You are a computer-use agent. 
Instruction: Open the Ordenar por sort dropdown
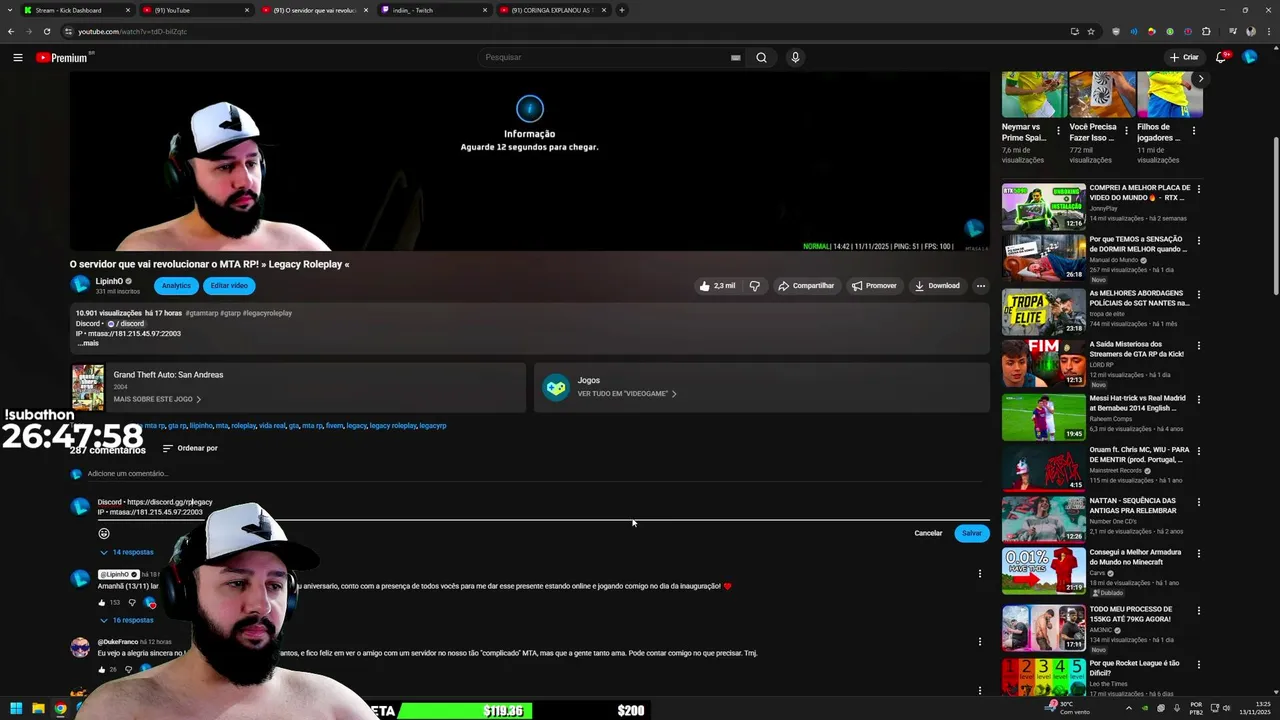(x=190, y=448)
